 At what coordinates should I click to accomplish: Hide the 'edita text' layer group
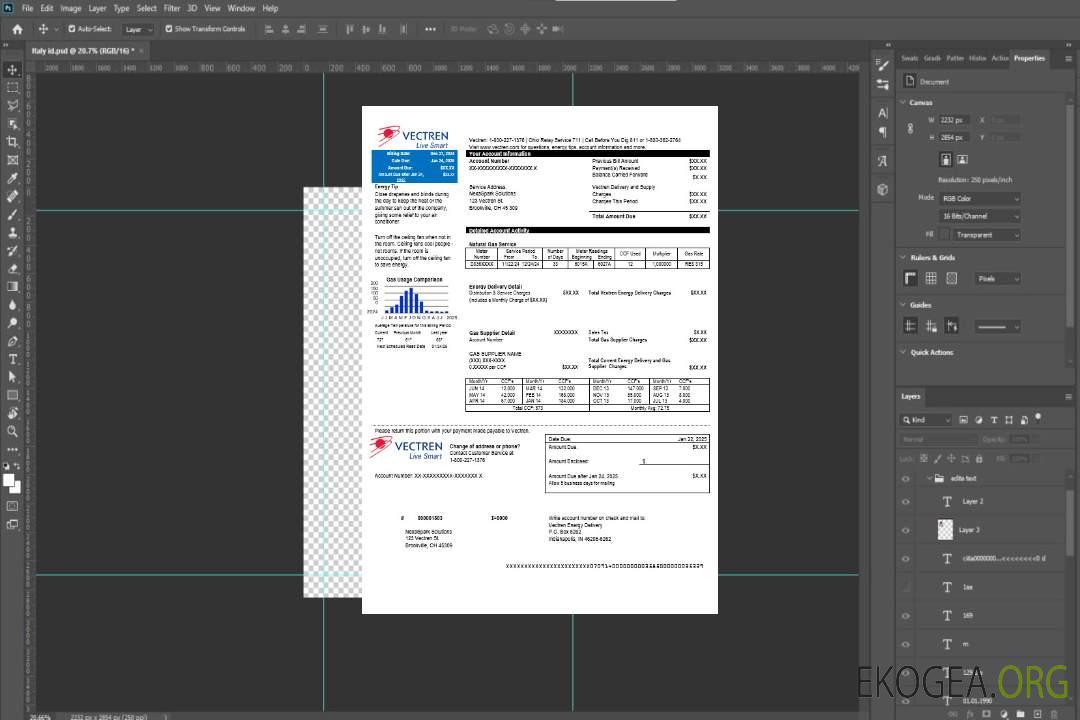point(906,479)
